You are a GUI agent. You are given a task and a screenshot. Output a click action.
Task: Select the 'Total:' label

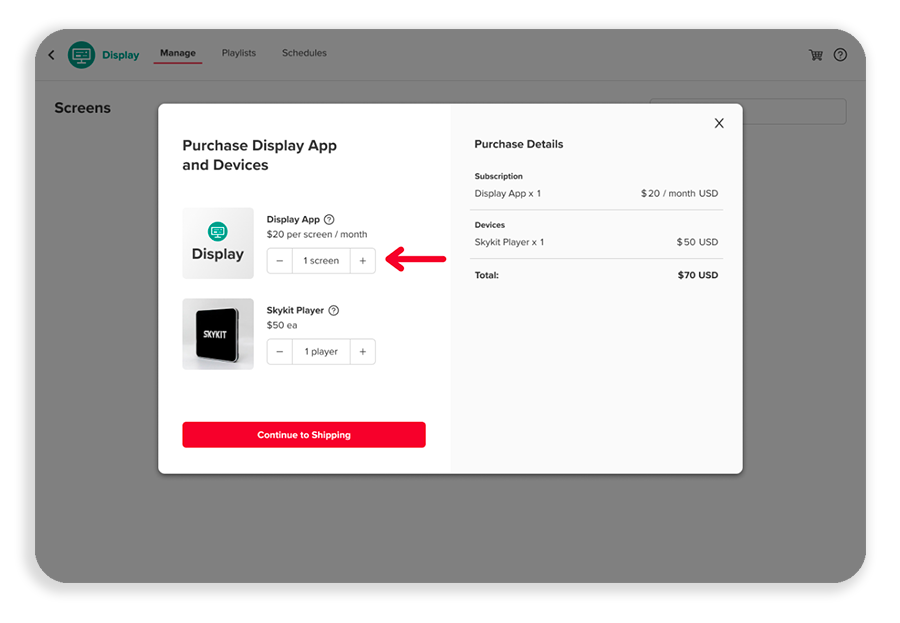point(487,275)
